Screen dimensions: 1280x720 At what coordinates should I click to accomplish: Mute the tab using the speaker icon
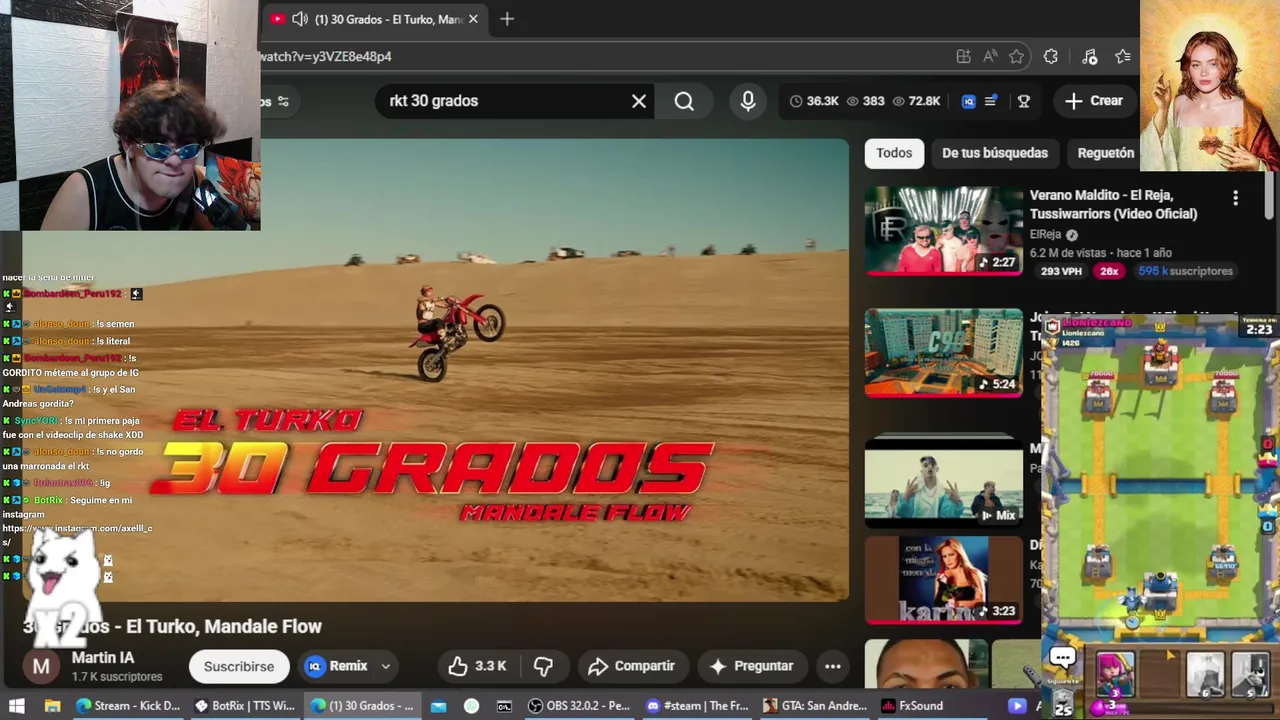(299, 19)
